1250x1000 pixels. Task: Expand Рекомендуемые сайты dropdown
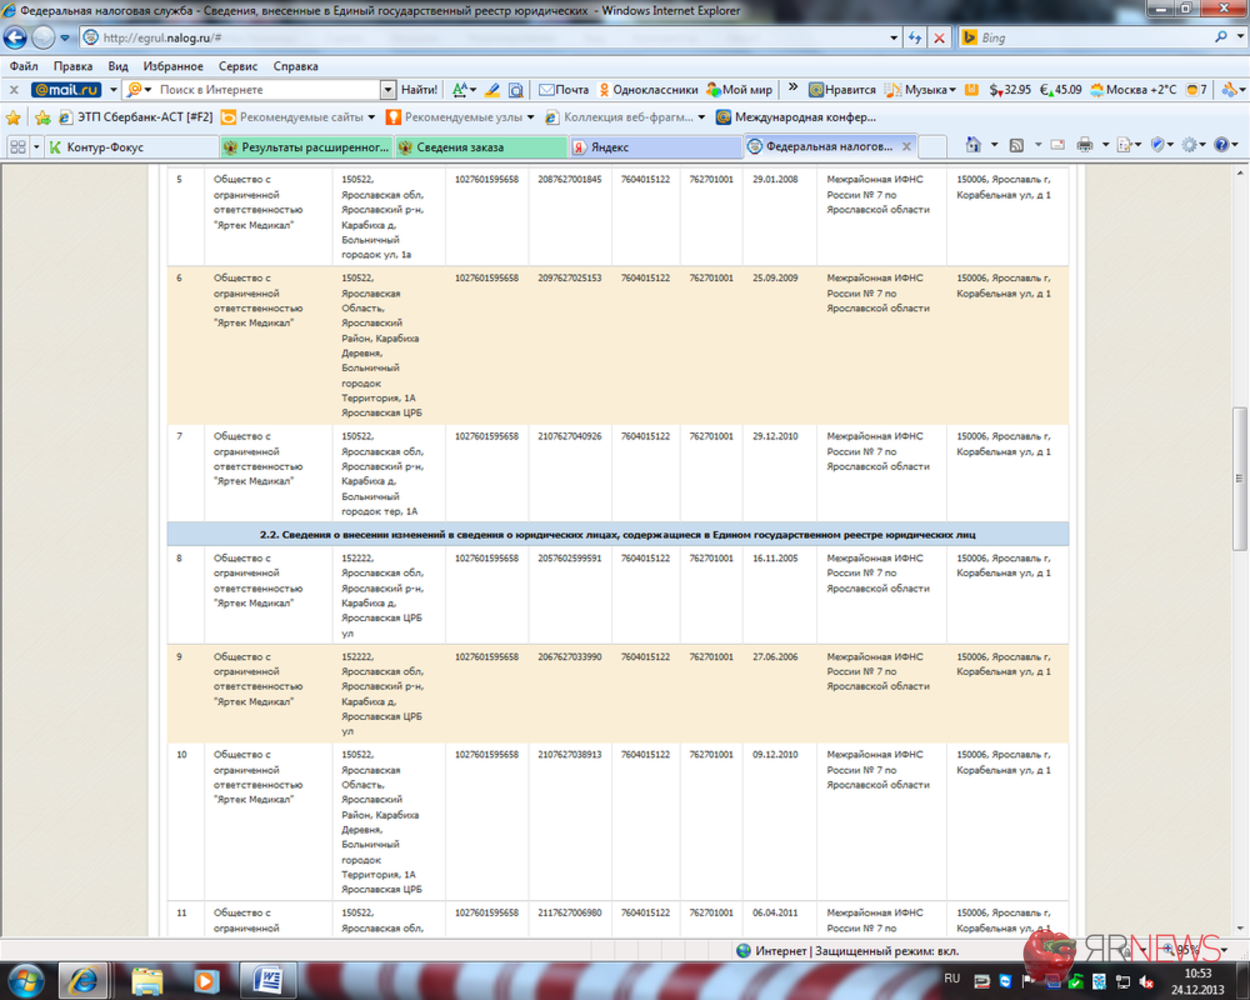pos(371,118)
